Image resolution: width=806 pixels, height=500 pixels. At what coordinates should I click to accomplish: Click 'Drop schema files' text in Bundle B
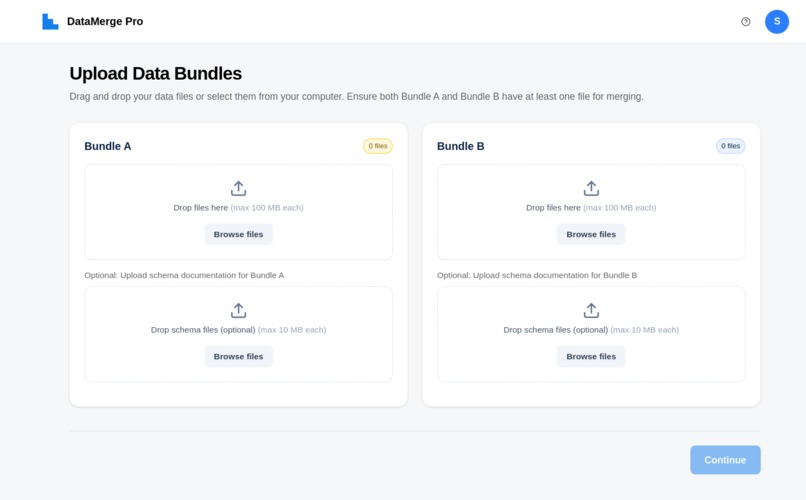tap(537, 330)
